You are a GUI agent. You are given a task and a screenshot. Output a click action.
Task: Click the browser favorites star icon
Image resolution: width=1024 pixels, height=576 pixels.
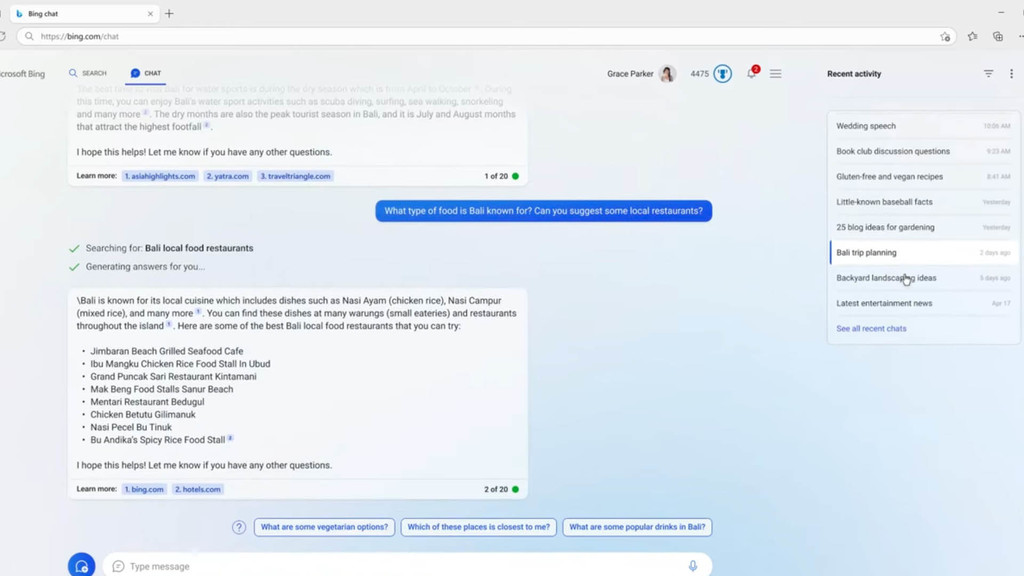point(946,35)
